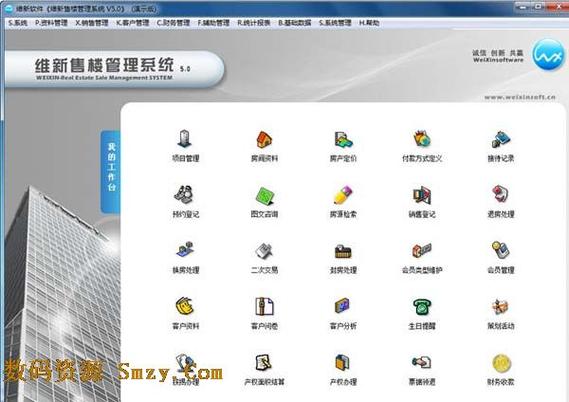The width and height of the screenshot is (569, 402).
Task: Open the P.资料管理 menu
Action: click(x=51, y=23)
